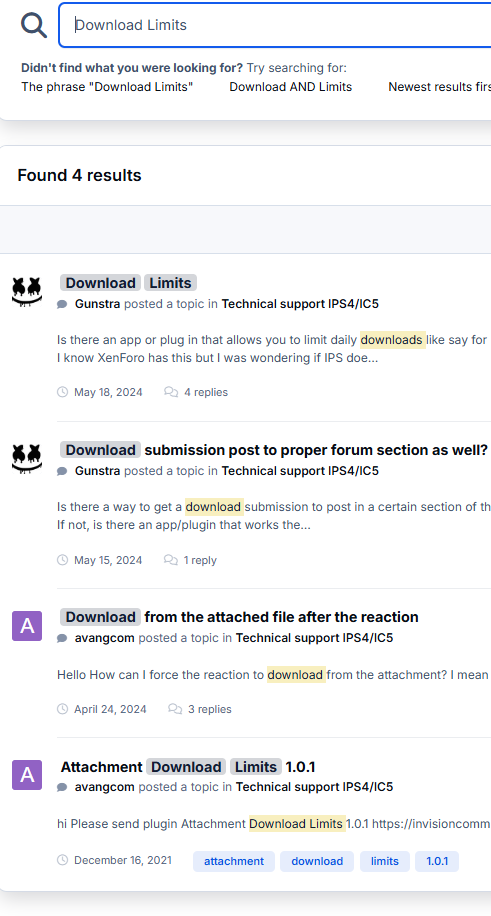The height and width of the screenshot is (916, 491).
Task: Click the replies icon next to 3 replies
Action: [175, 709]
